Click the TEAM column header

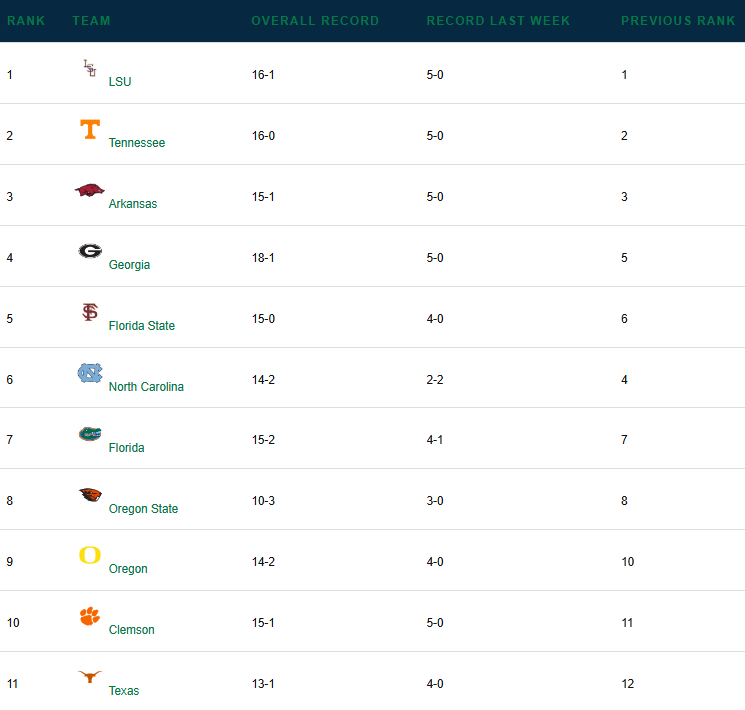(x=91, y=21)
